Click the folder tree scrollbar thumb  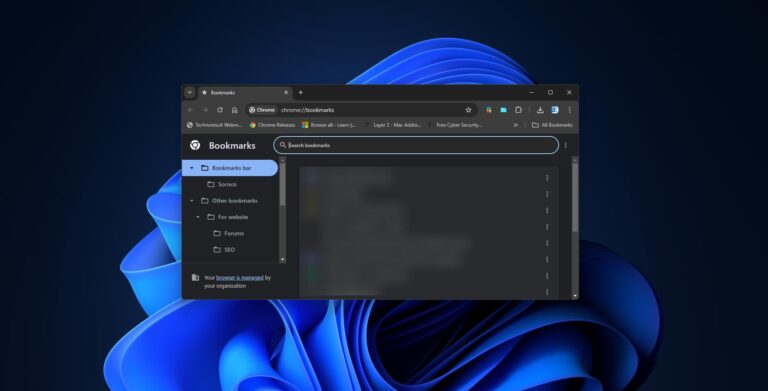pyautogui.click(x=282, y=185)
